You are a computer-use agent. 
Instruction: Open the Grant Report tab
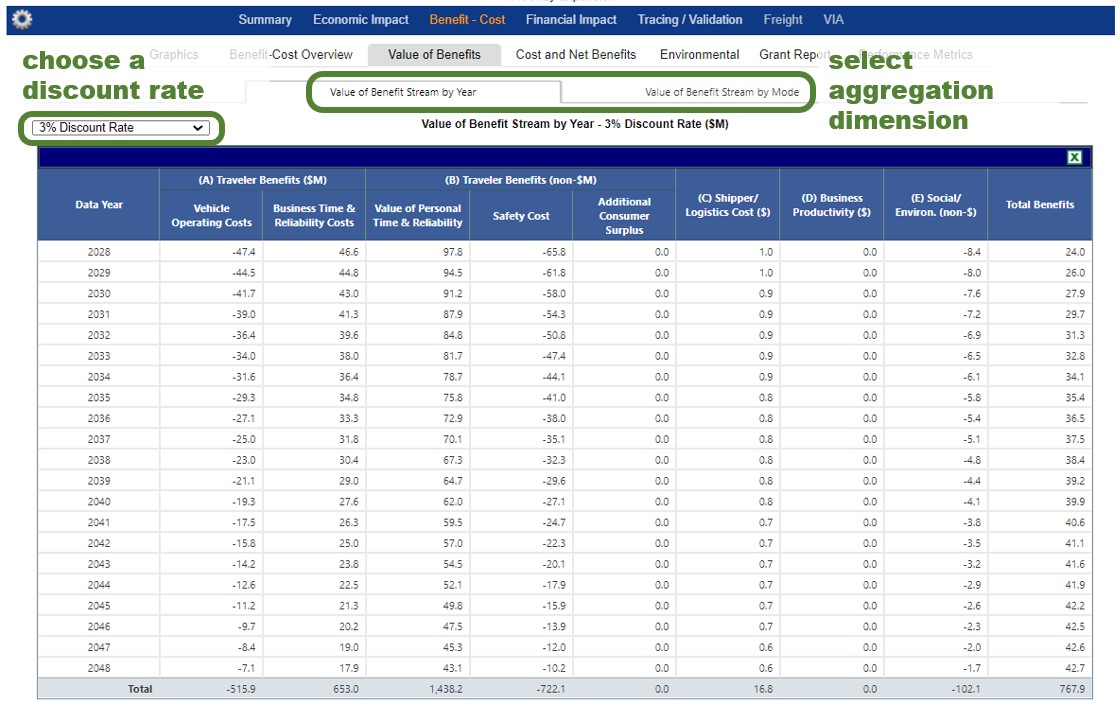[795, 55]
